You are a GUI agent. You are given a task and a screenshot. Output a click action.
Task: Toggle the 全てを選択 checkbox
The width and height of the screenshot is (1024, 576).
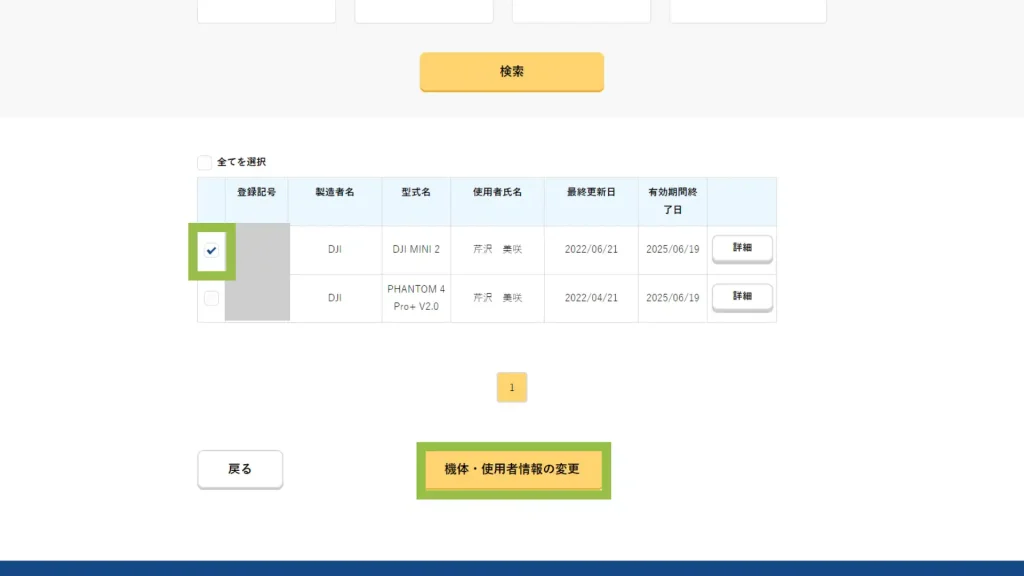click(205, 162)
